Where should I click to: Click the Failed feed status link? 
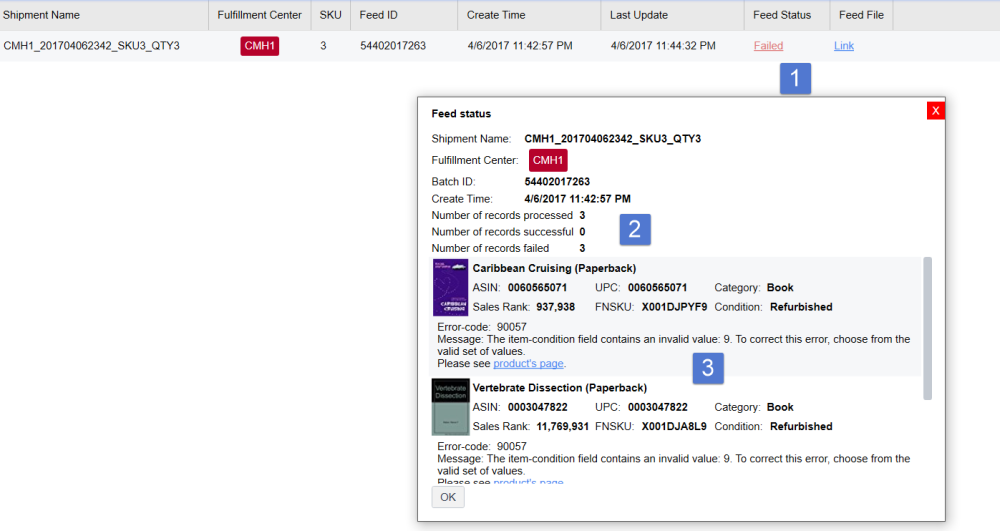pyautogui.click(x=768, y=46)
